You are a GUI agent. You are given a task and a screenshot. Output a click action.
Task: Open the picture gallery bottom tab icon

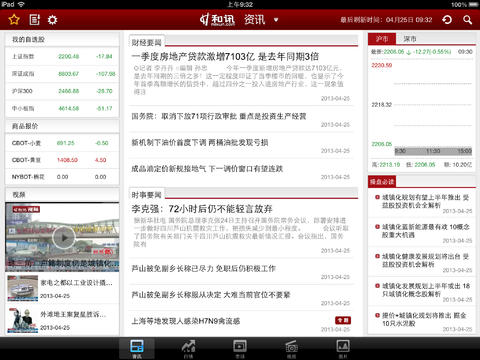(343, 348)
